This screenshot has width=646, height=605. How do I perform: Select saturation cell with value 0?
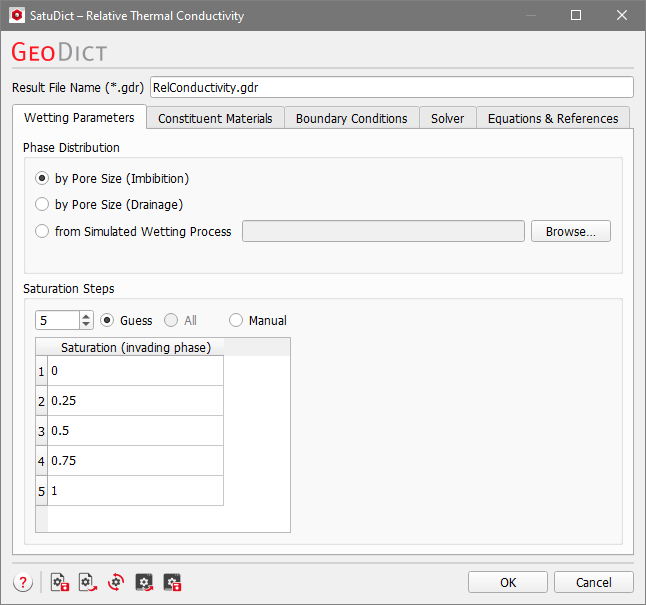[x=136, y=371]
